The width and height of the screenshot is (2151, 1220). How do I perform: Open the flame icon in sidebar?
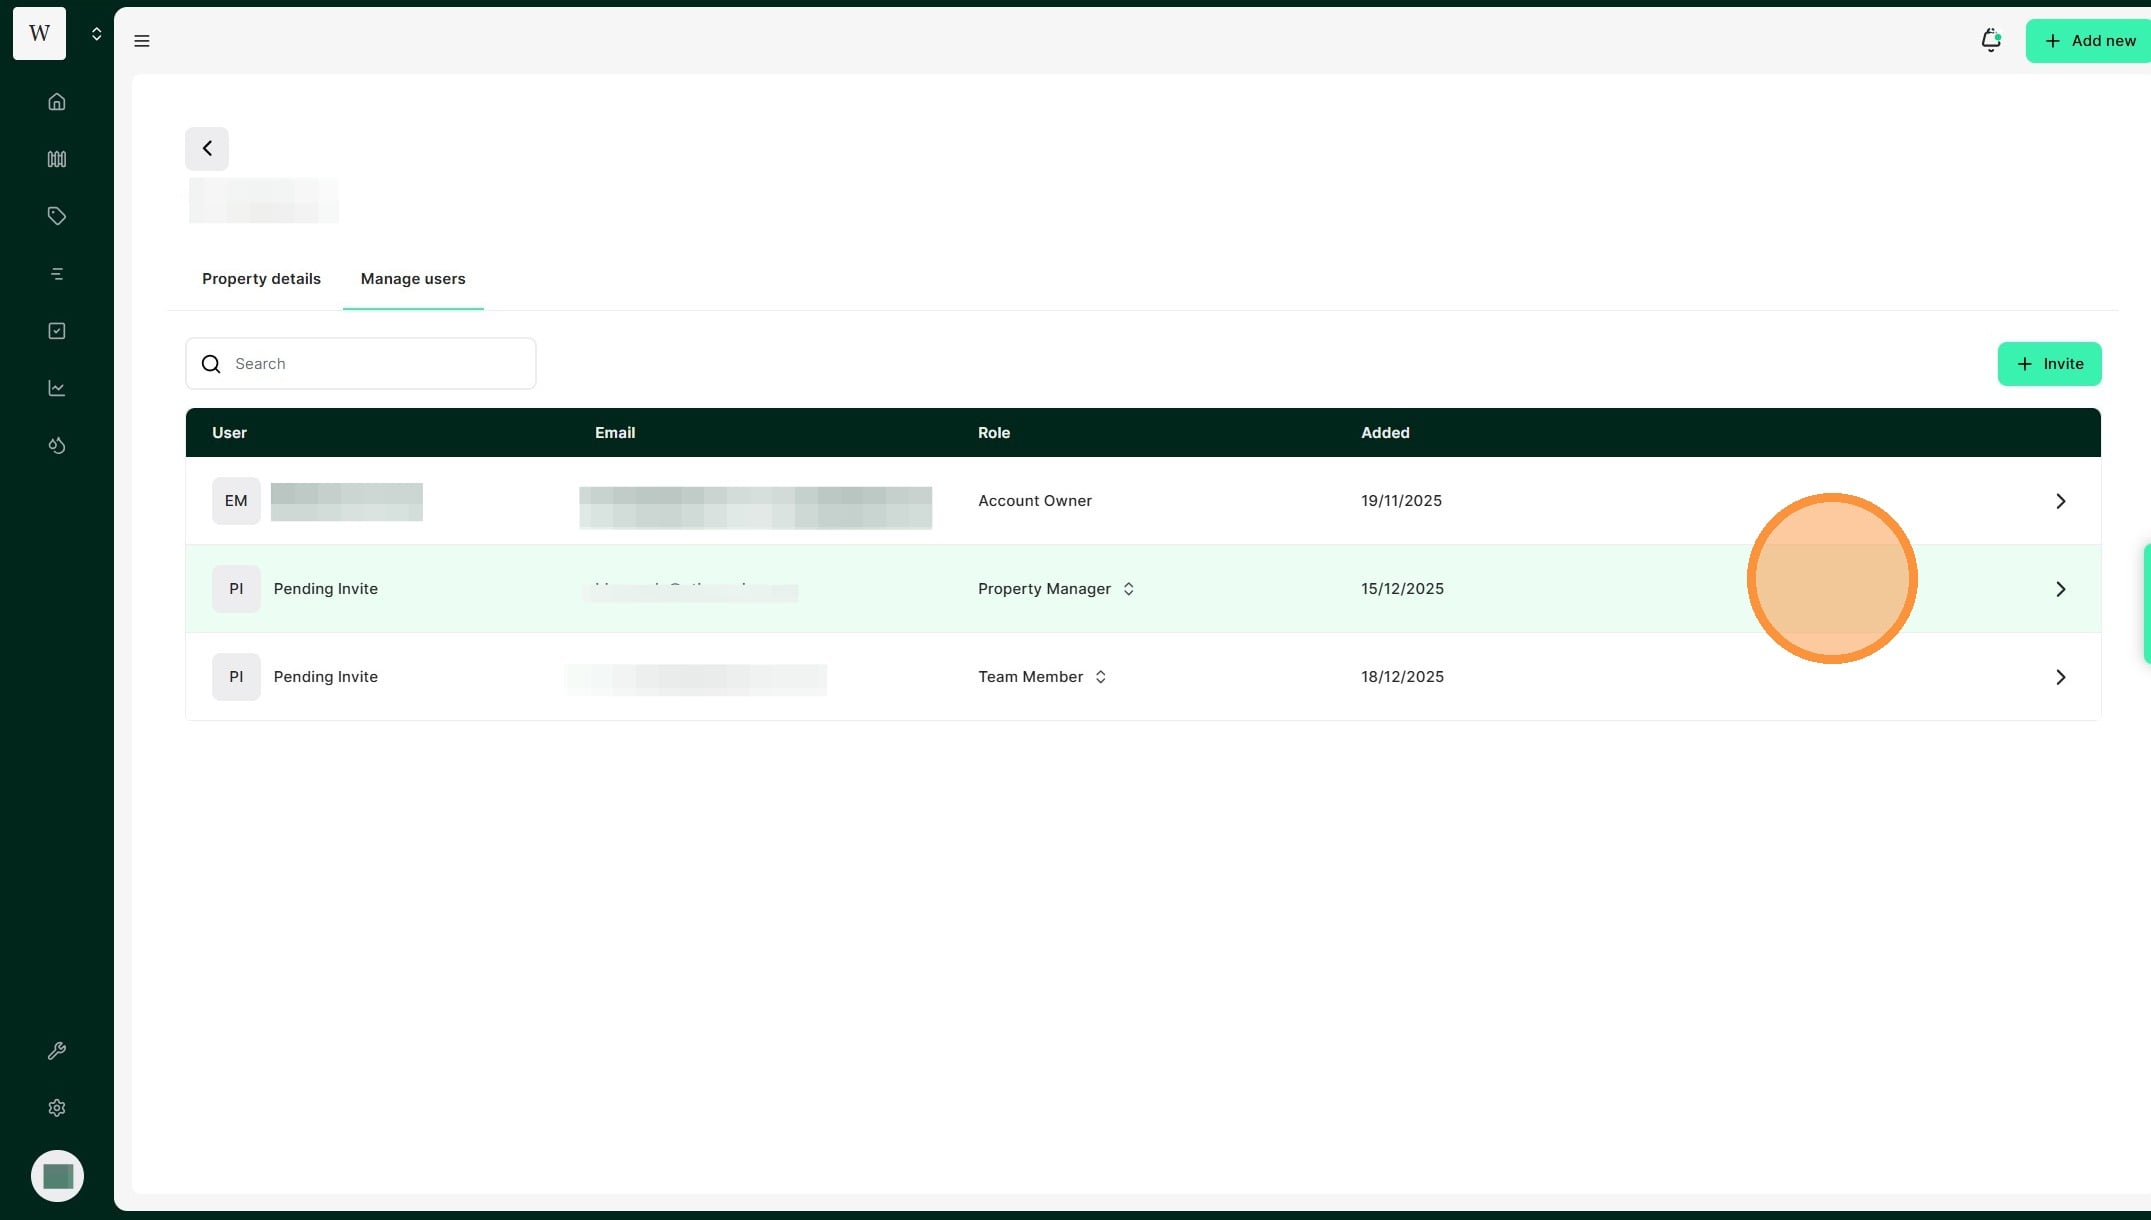(57, 446)
